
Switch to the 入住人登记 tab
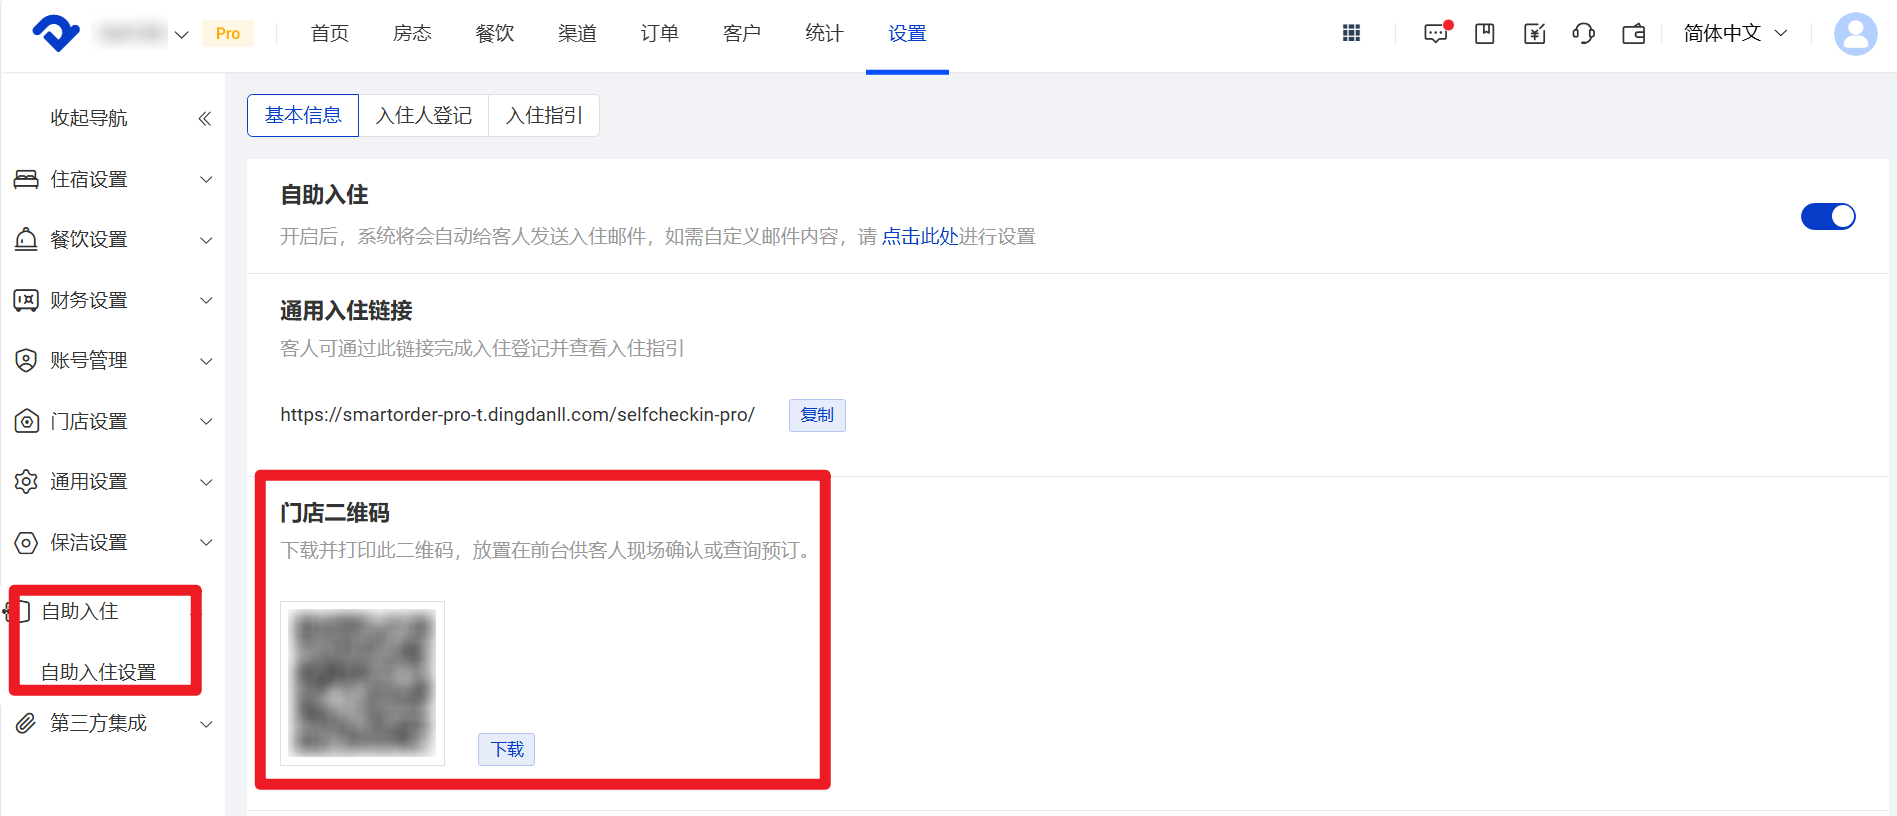(423, 115)
